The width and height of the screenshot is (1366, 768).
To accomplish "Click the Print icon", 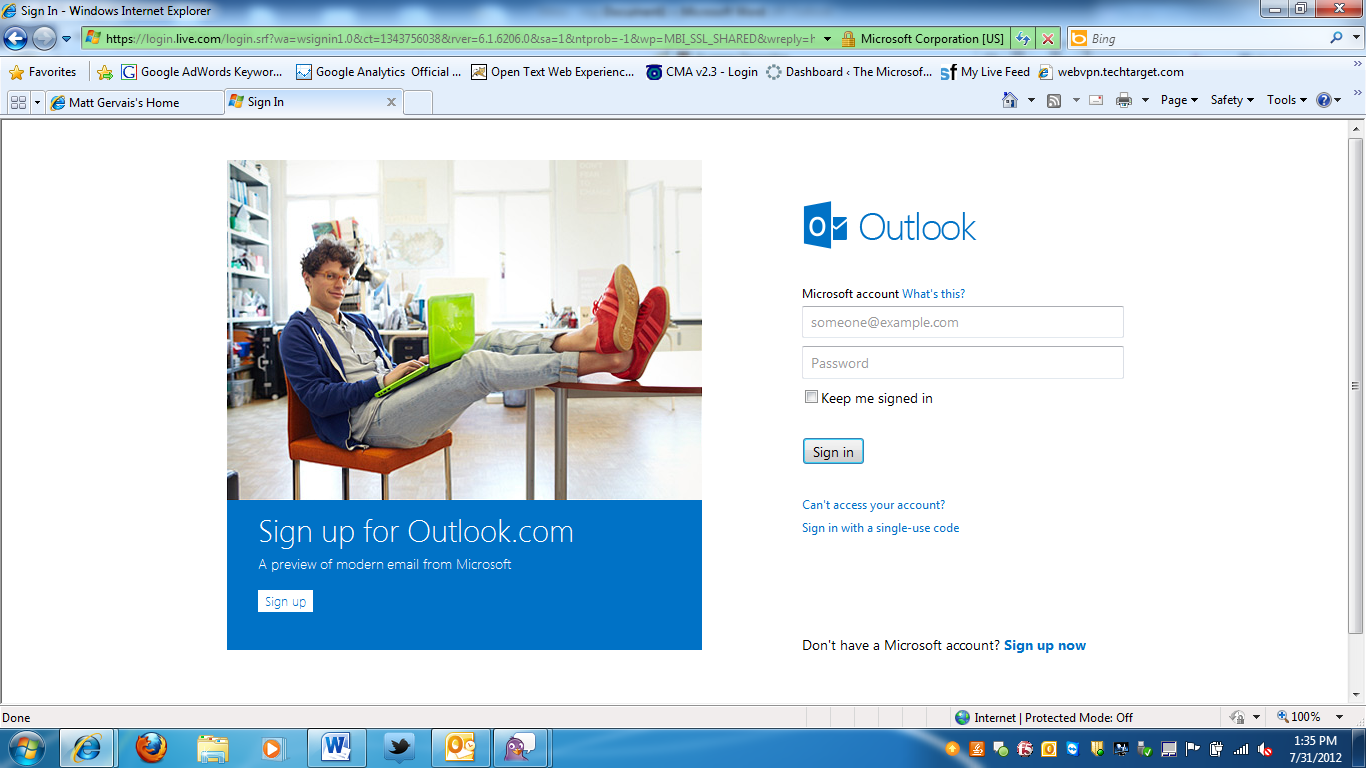I will tap(1124, 100).
